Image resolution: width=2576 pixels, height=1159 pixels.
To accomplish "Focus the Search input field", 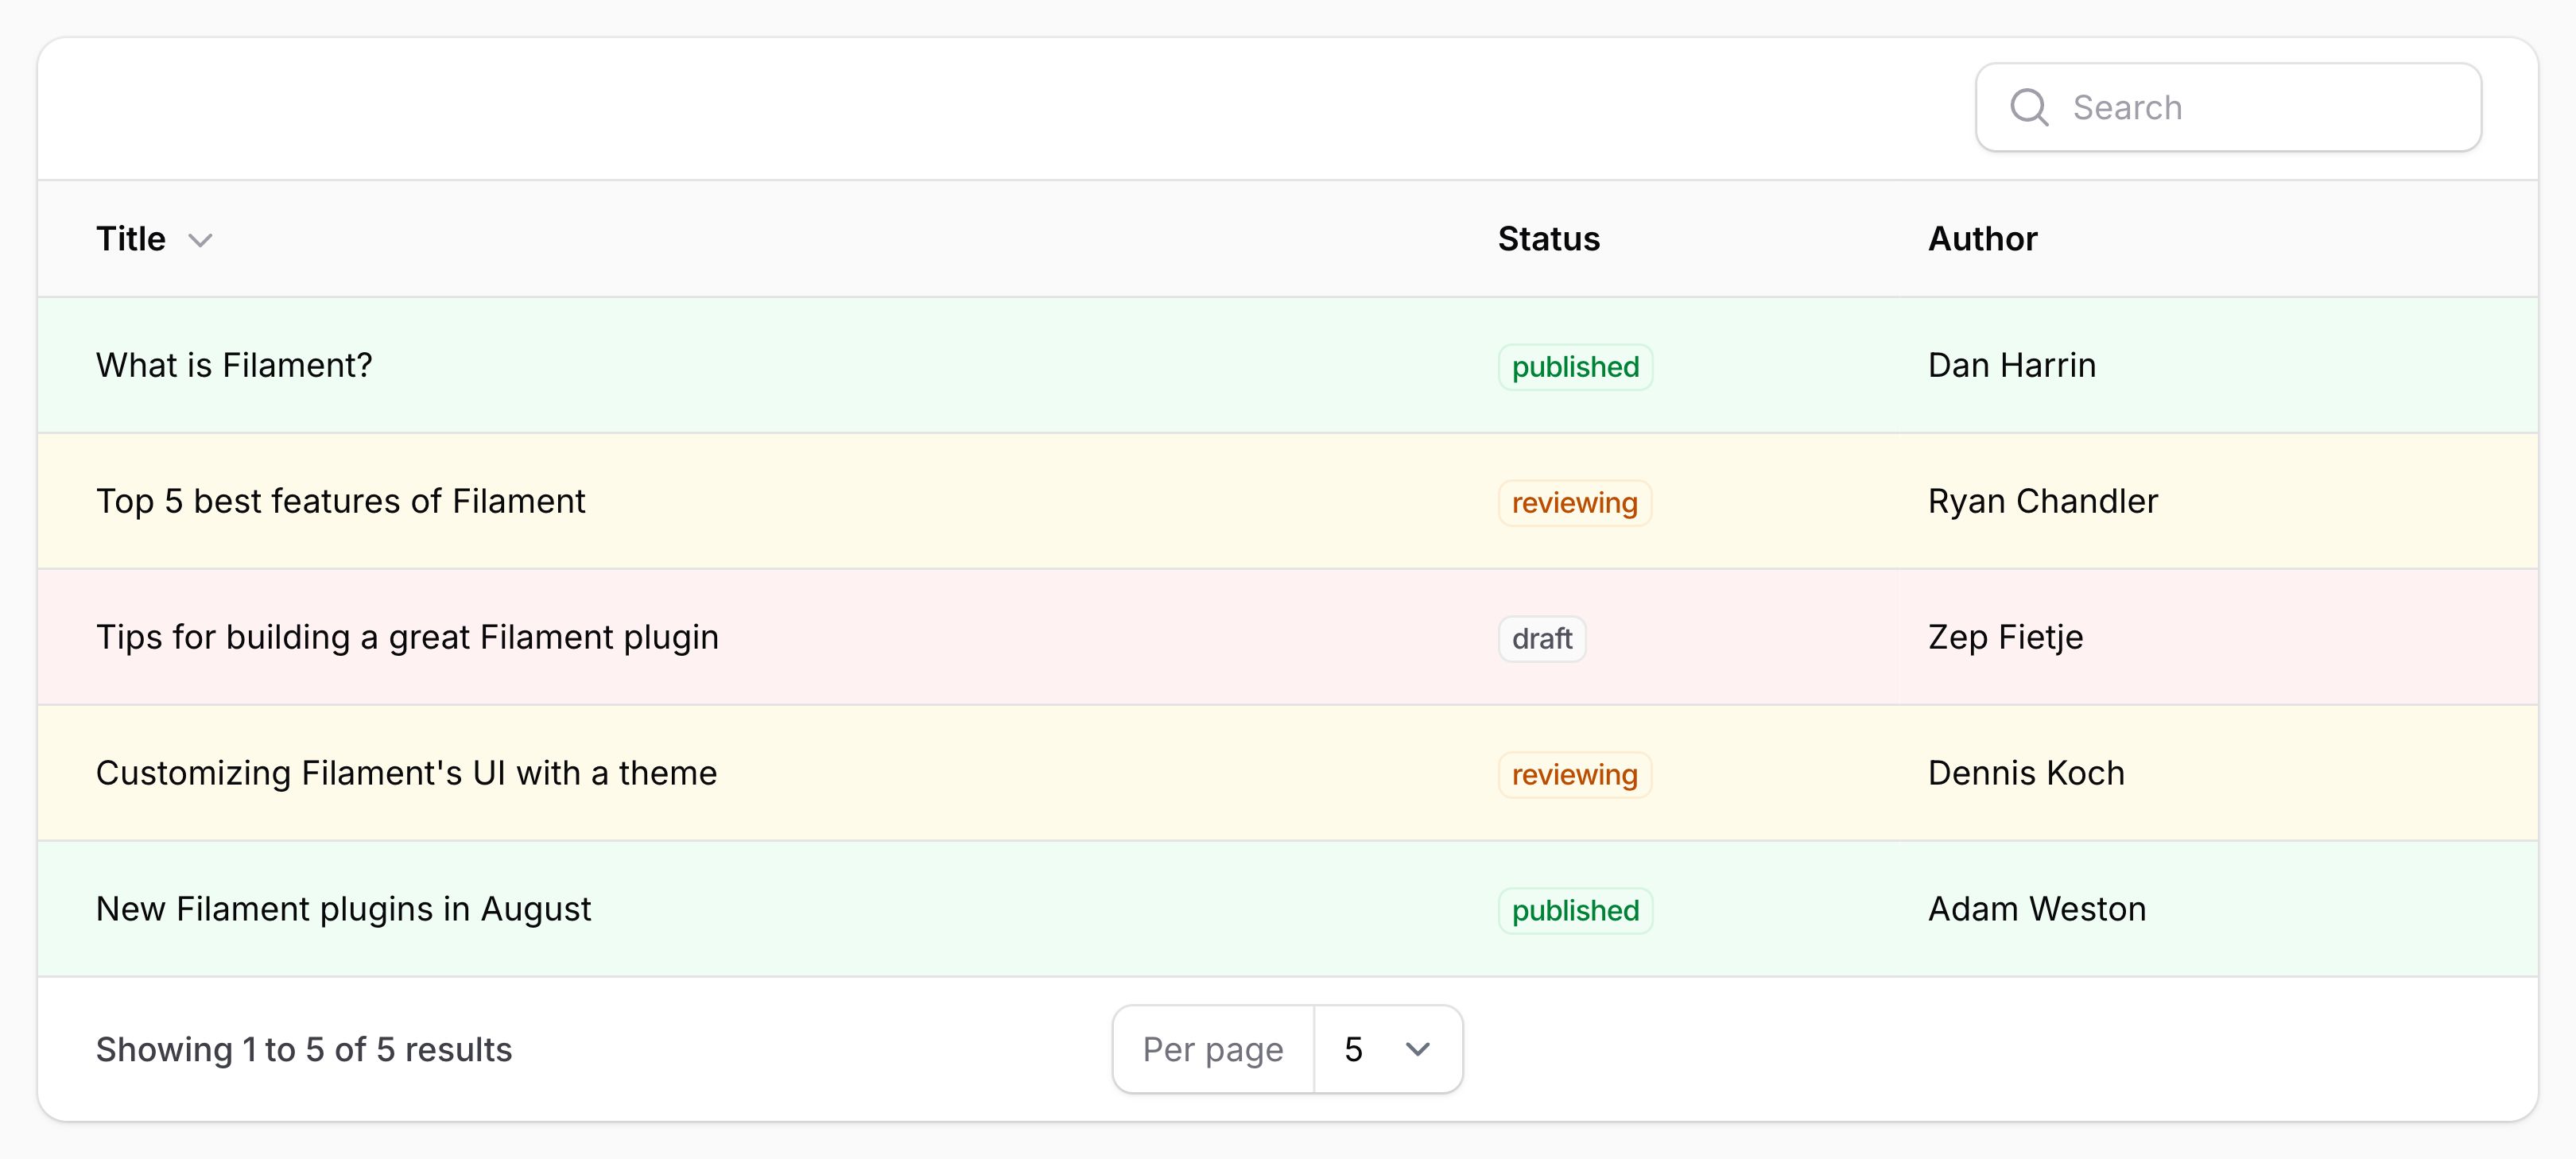I will click(2228, 107).
